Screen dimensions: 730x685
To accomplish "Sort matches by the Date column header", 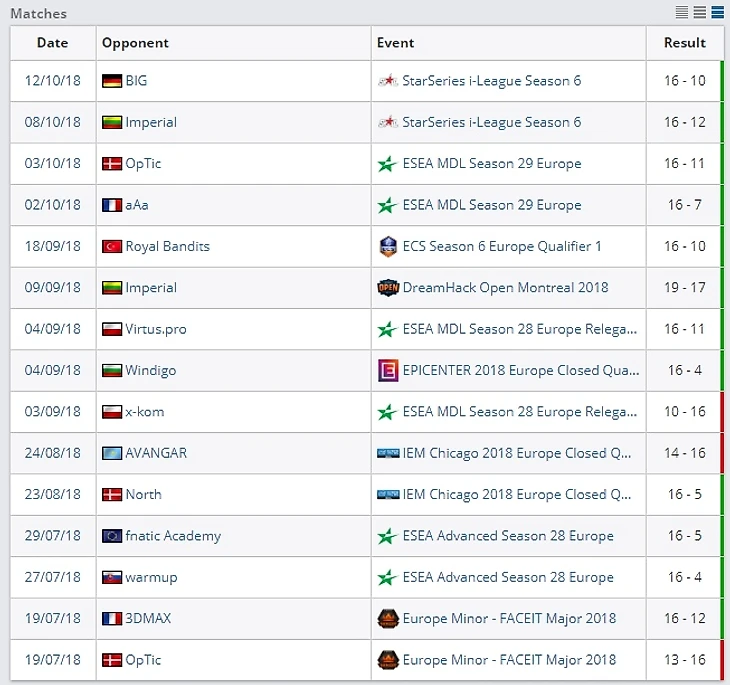I will coord(52,43).
